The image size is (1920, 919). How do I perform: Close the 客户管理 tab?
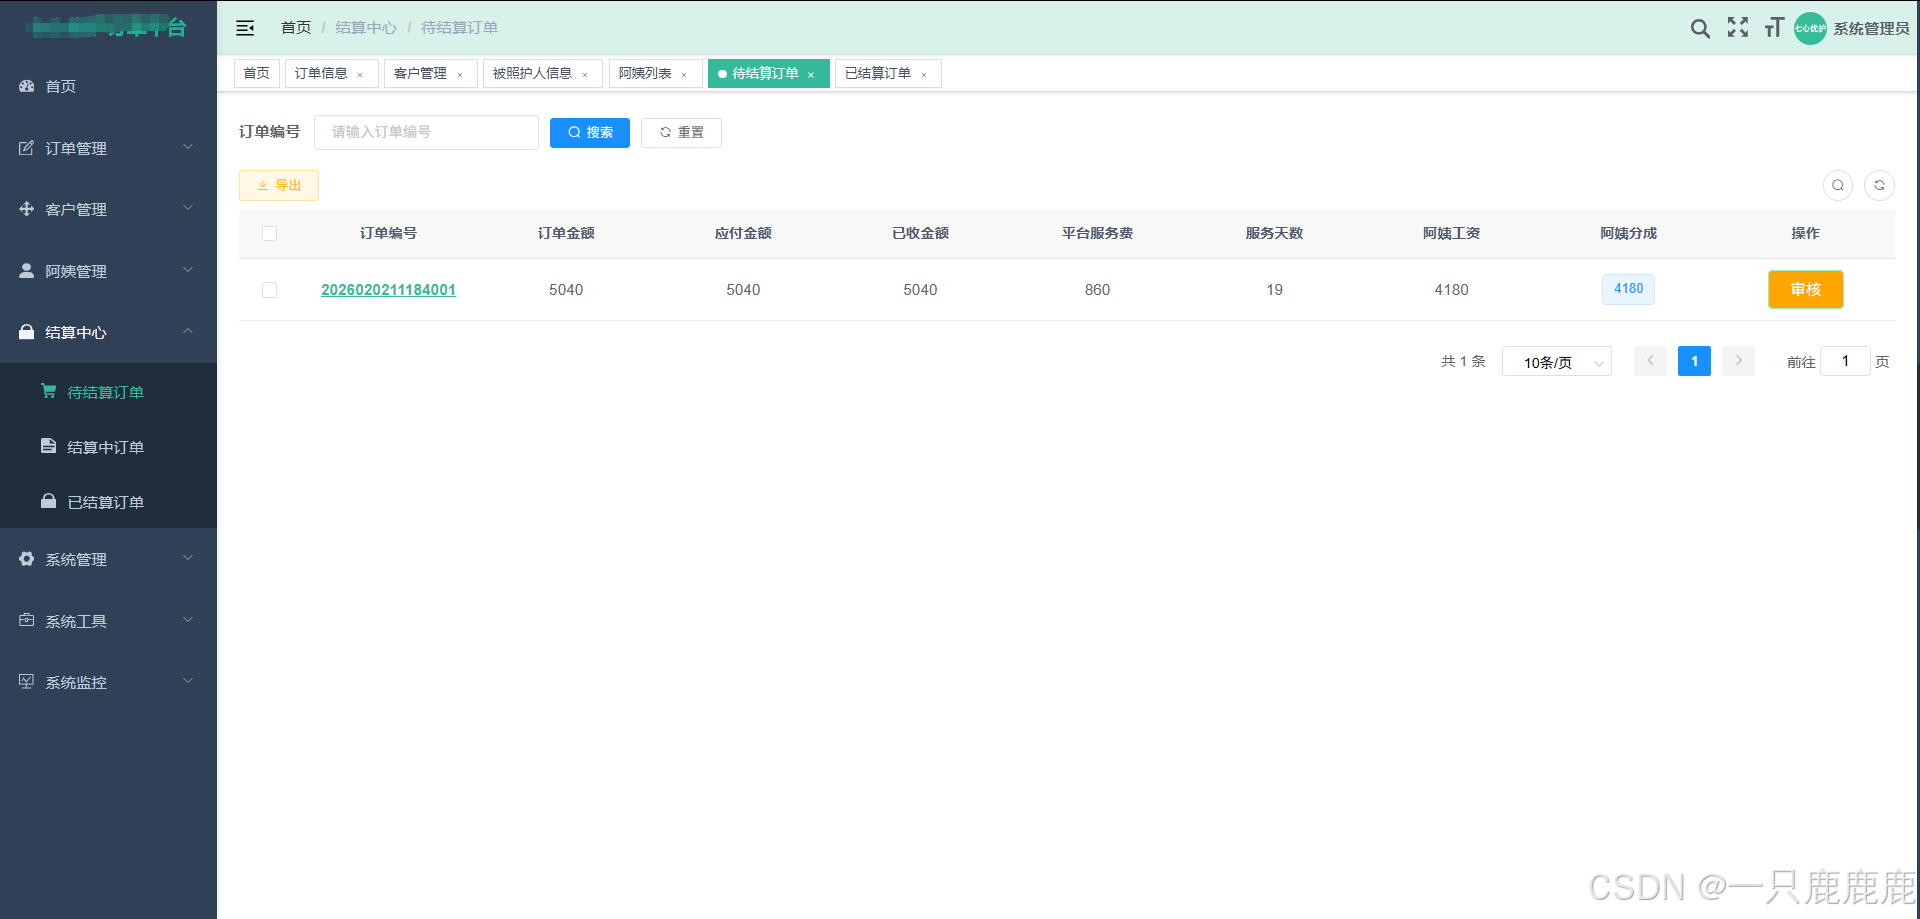pyautogui.click(x=460, y=75)
